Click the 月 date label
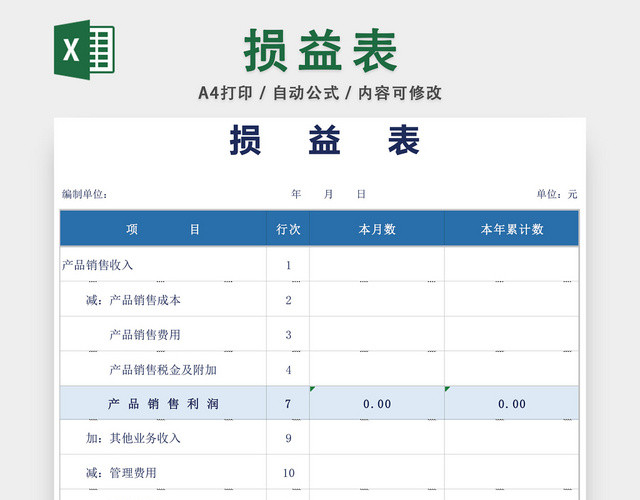Viewport: 640px width, 500px height. (329, 194)
